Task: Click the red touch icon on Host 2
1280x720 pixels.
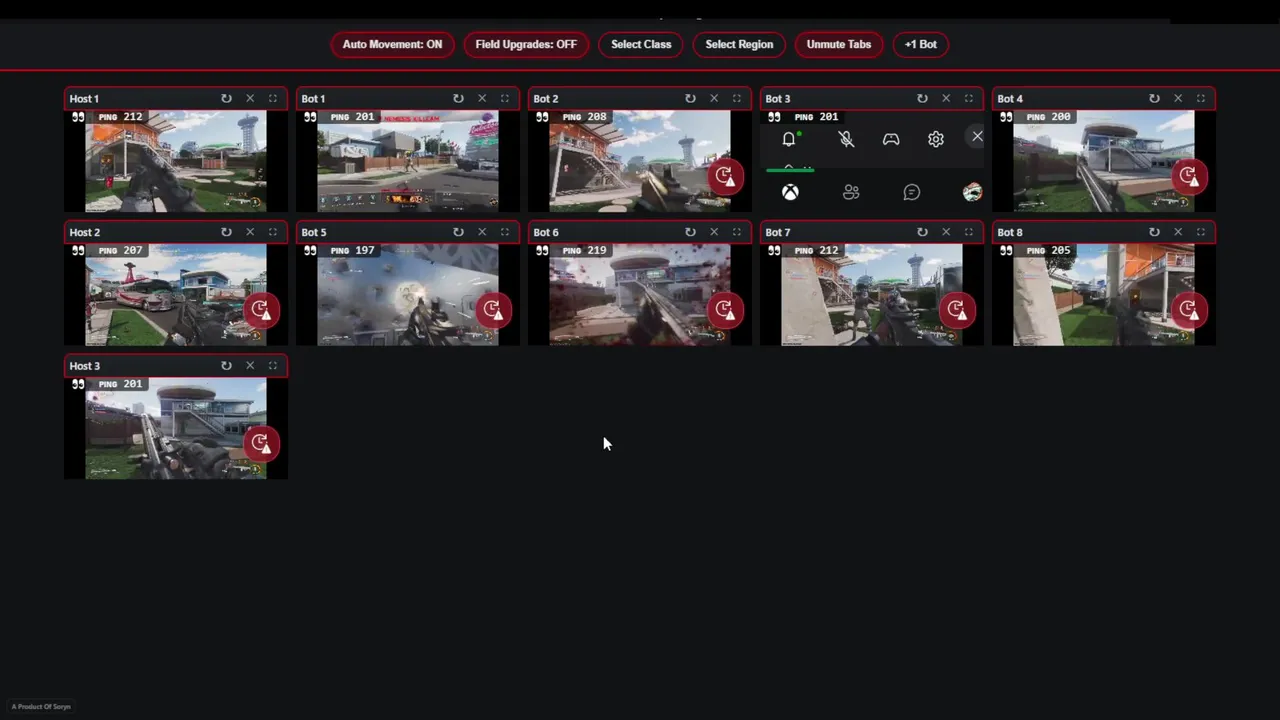Action: [x=261, y=310]
